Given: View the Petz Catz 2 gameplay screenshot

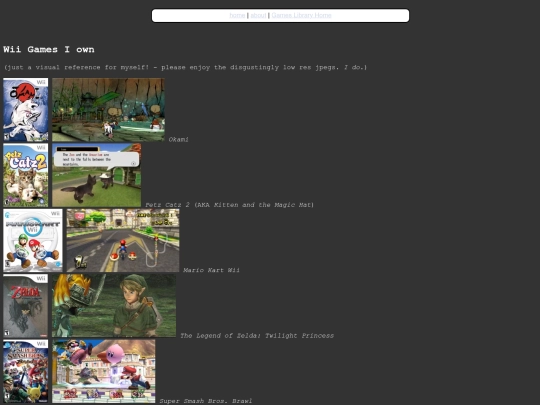Looking at the screenshot, I should click(96, 175).
